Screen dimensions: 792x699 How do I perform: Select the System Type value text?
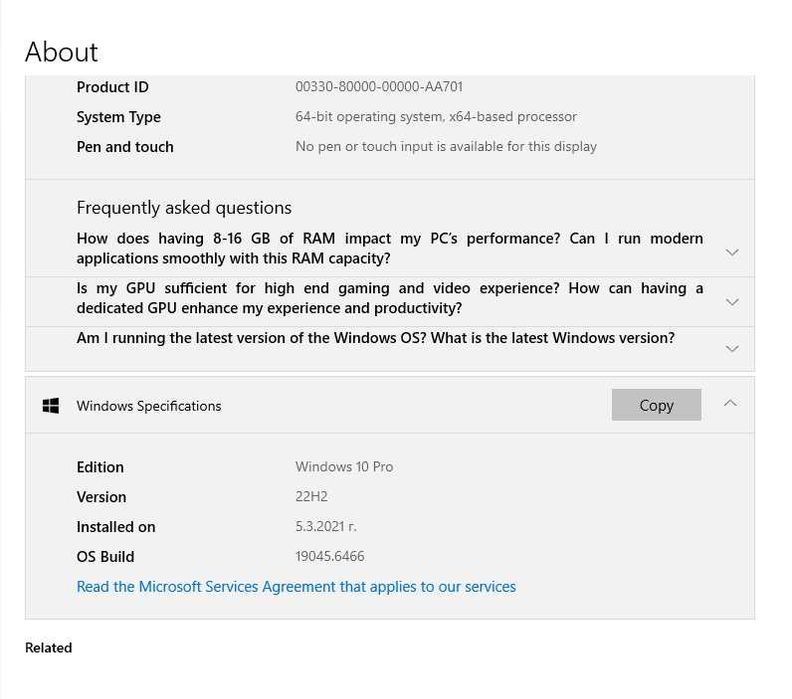point(436,117)
